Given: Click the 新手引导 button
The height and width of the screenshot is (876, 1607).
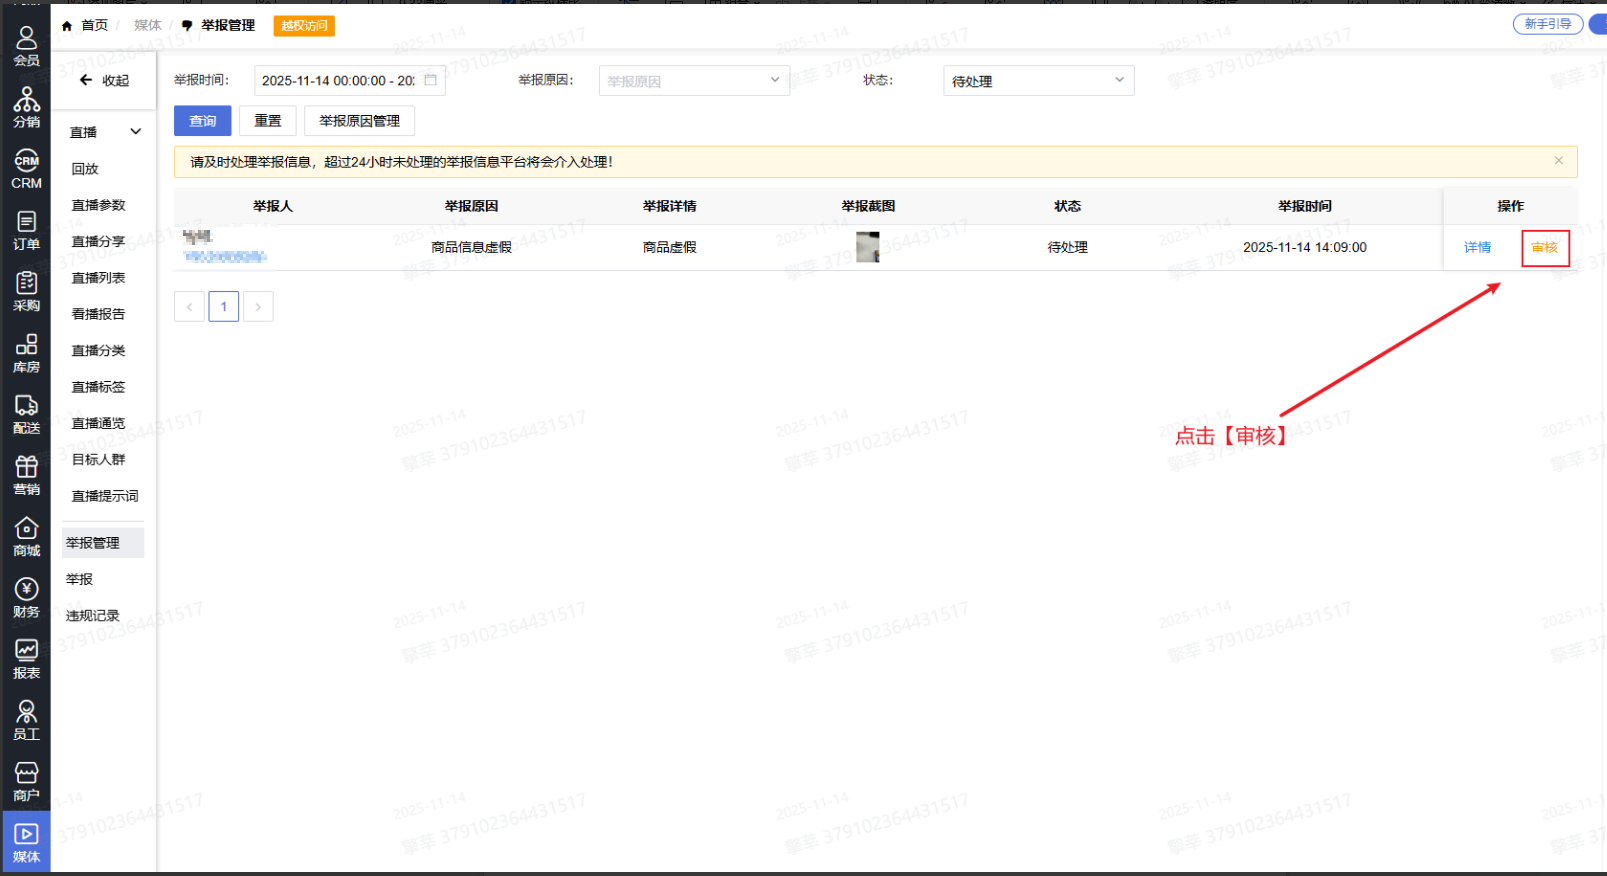Looking at the screenshot, I should tap(1547, 24).
